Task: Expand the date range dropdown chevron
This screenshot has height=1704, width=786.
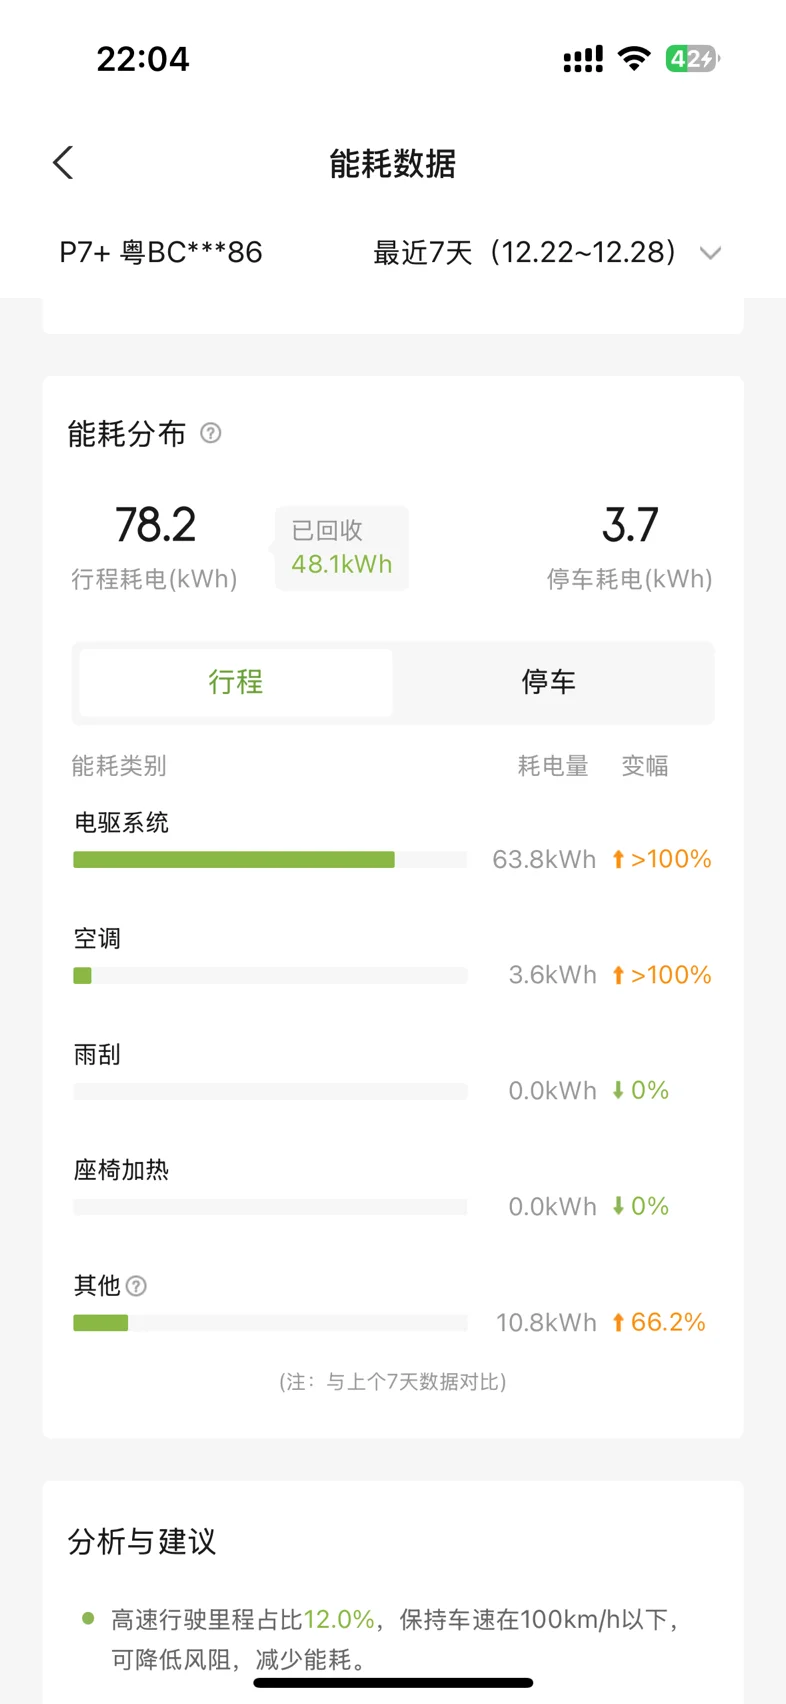Action: pos(710,253)
